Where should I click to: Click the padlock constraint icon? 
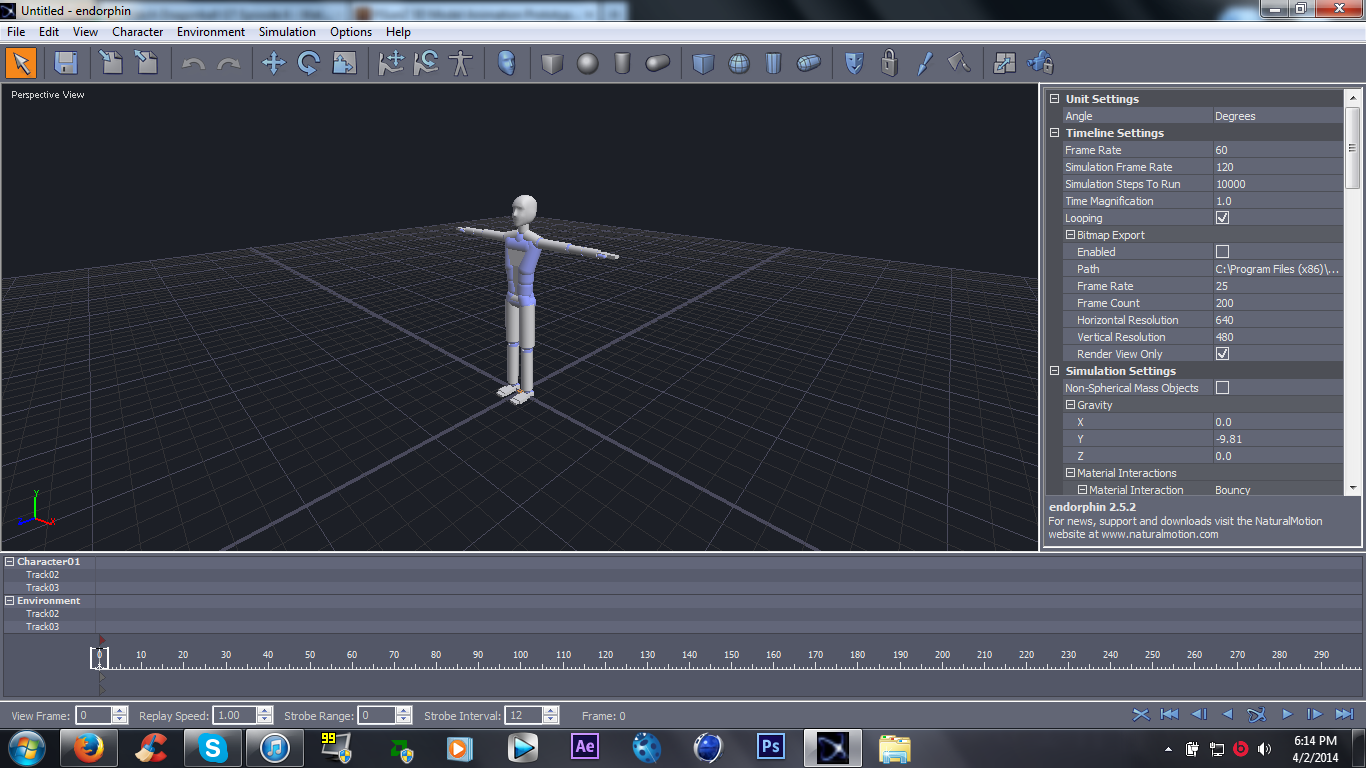pyautogui.click(x=889, y=63)
